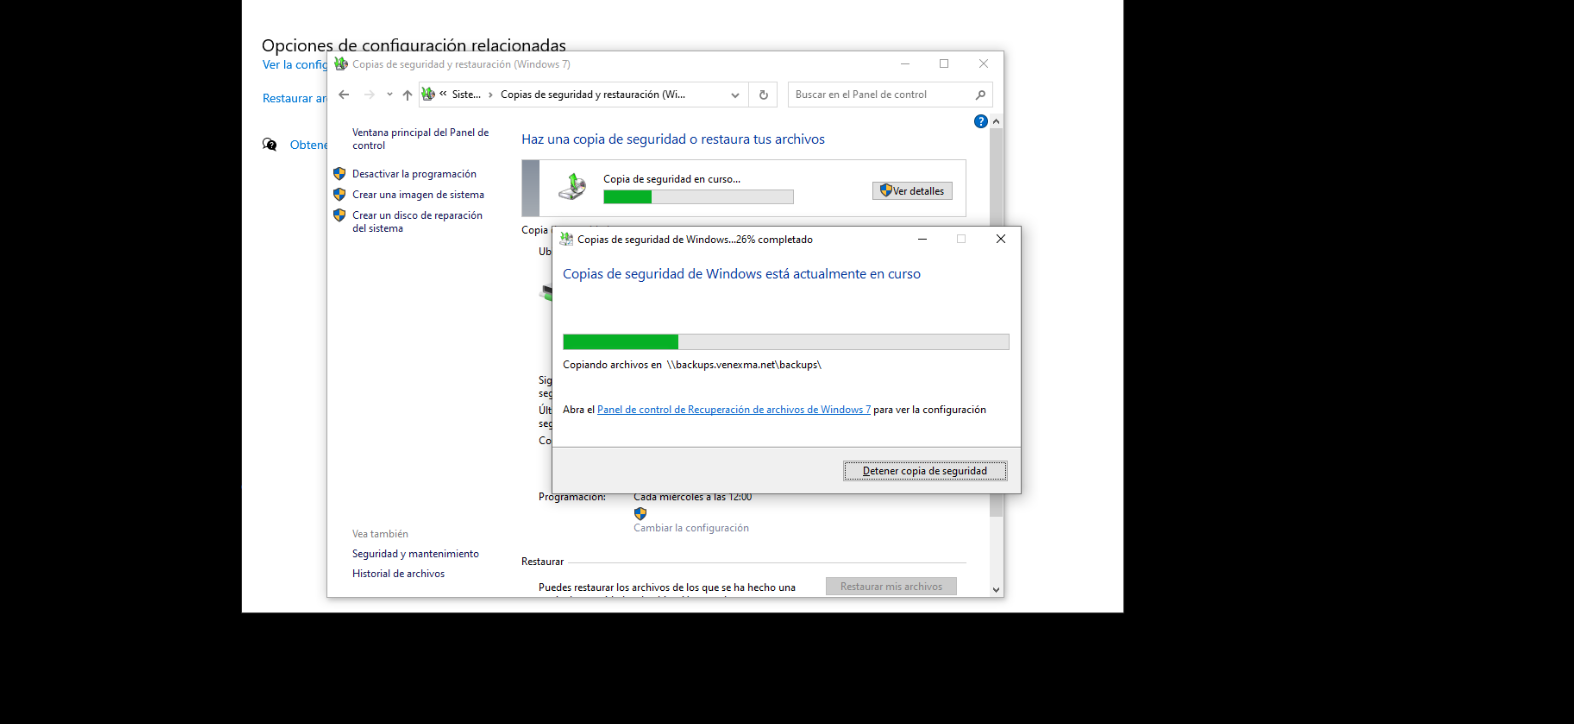Click the scrollbar down arrow in Control Panel
The image size is (1574, 724).
coord(996,589)
